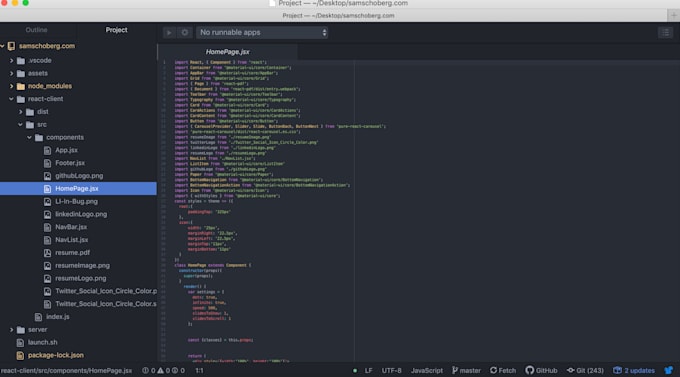680x377 pixels.
Task: Click the resume.pdf file icon
Action: (x=47, y=252)
